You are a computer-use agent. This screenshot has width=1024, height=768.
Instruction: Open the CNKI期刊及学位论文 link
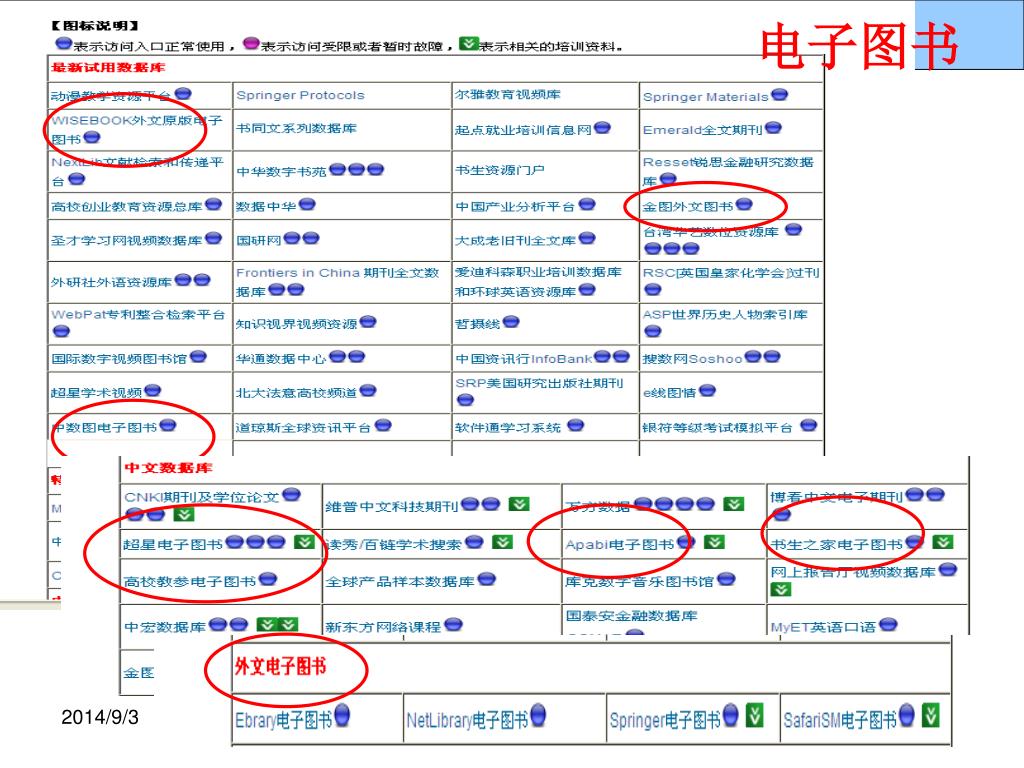tap(202, 497)
